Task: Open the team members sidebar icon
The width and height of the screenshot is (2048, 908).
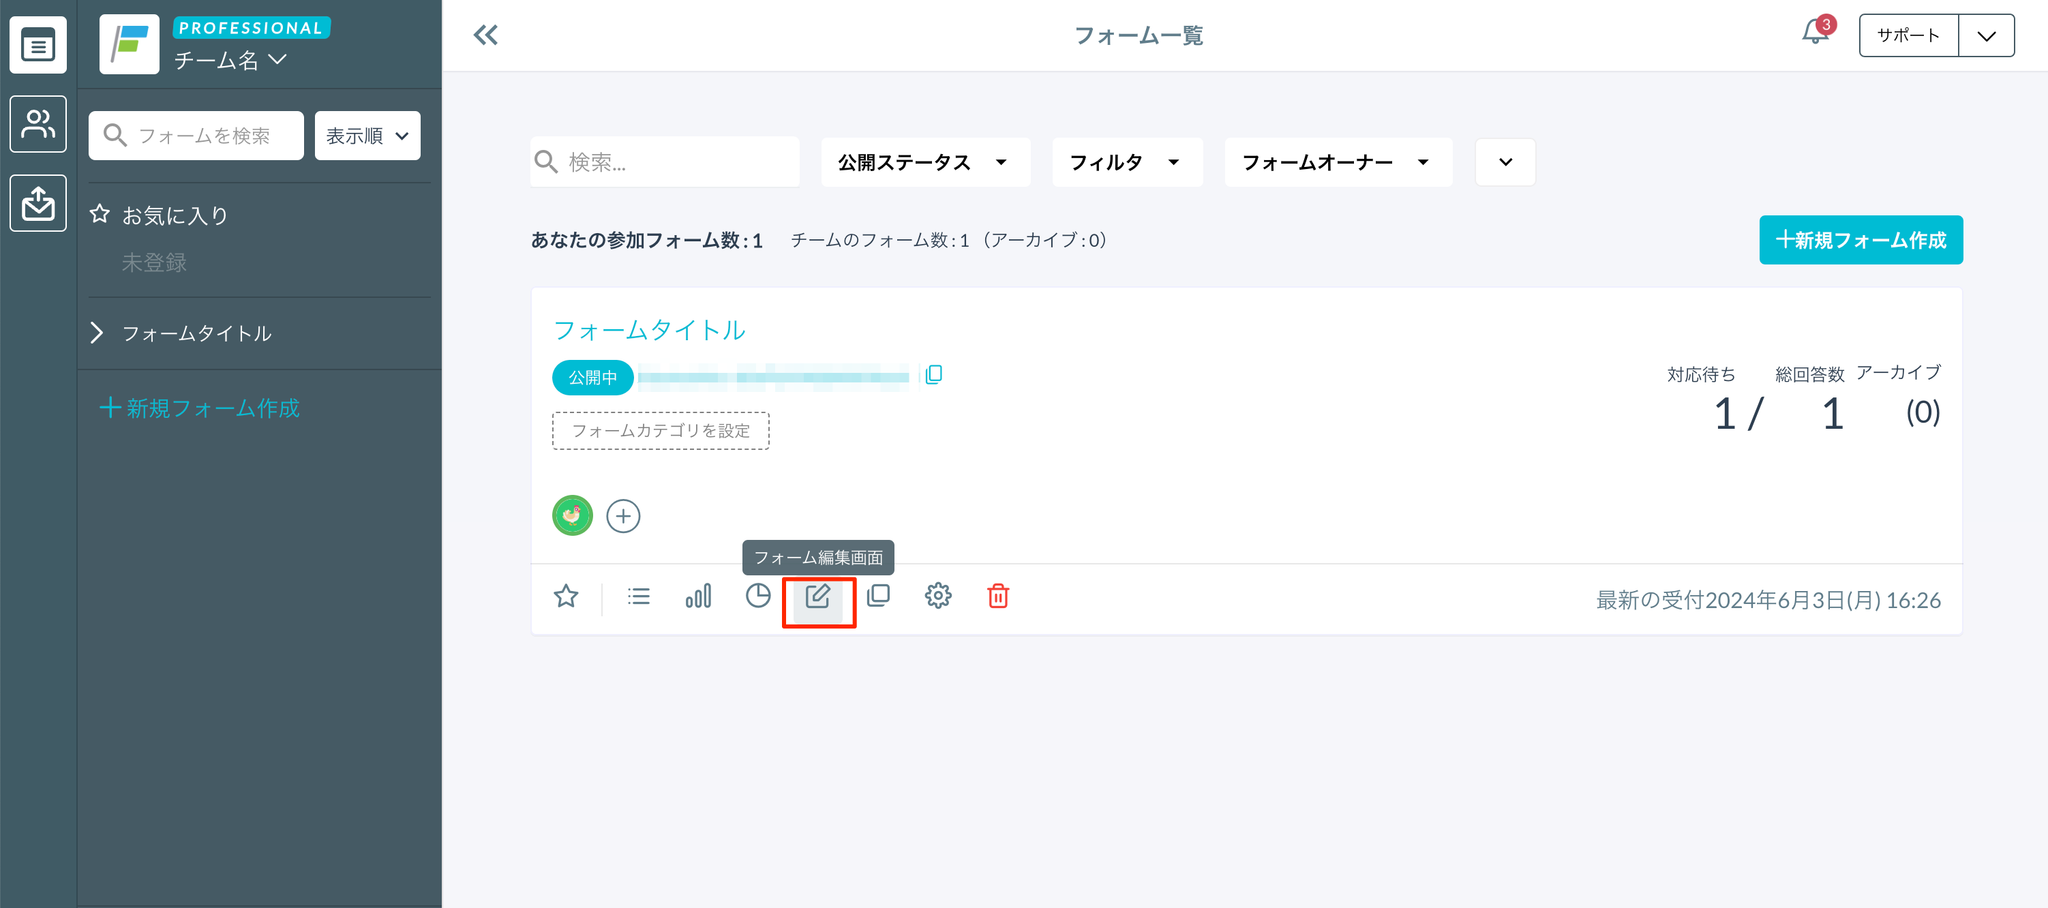Action: (x=38, y=124)
